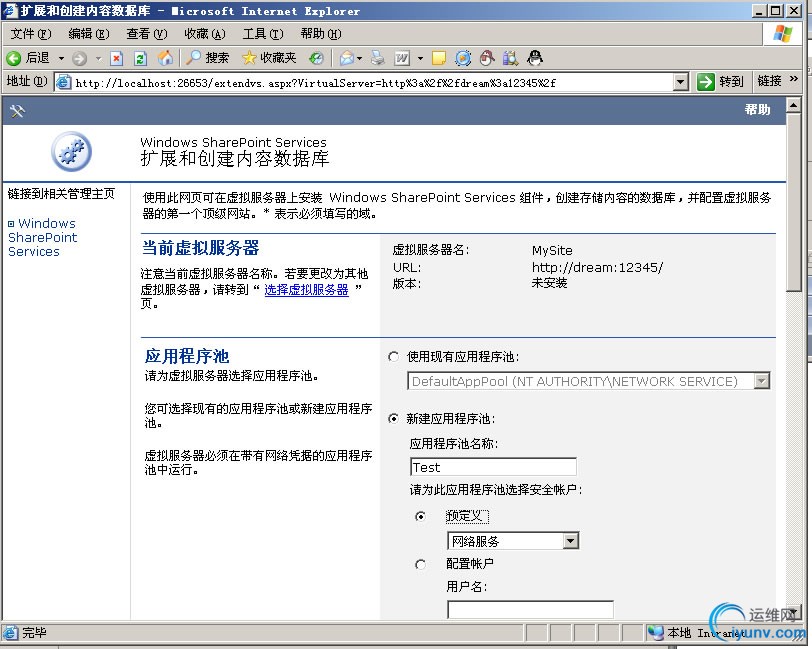Click the Research books icon

(x=510, y=58)
